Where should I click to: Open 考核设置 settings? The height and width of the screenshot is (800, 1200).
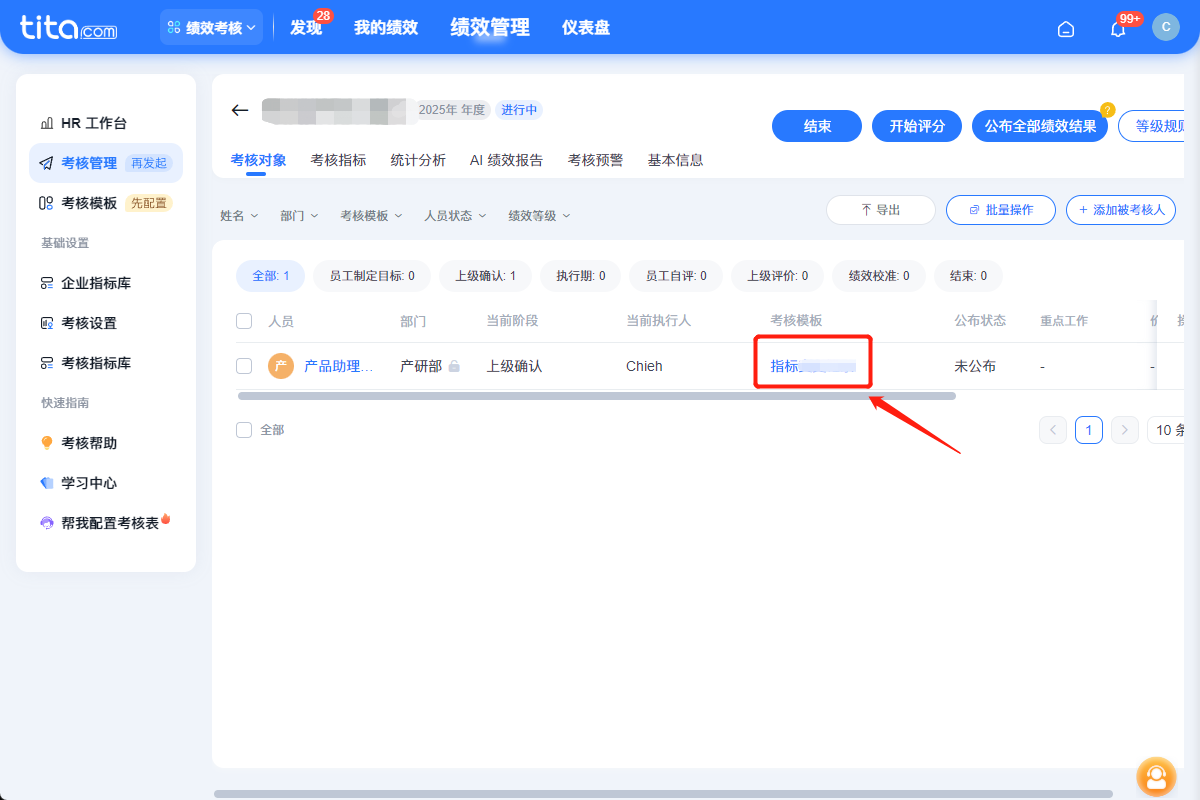(x=76, y=322)
